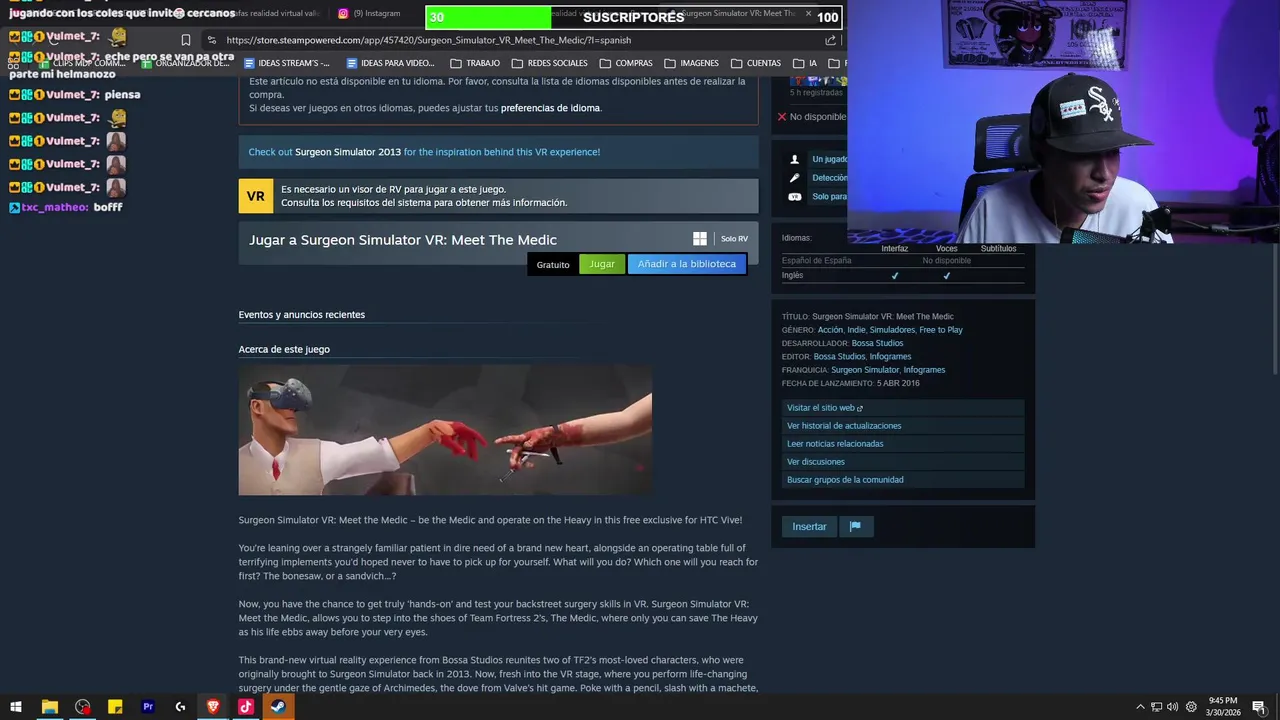Screen dimensions: 1280x720
Task: Click the Gratuito price label
Action: (553, 265)
